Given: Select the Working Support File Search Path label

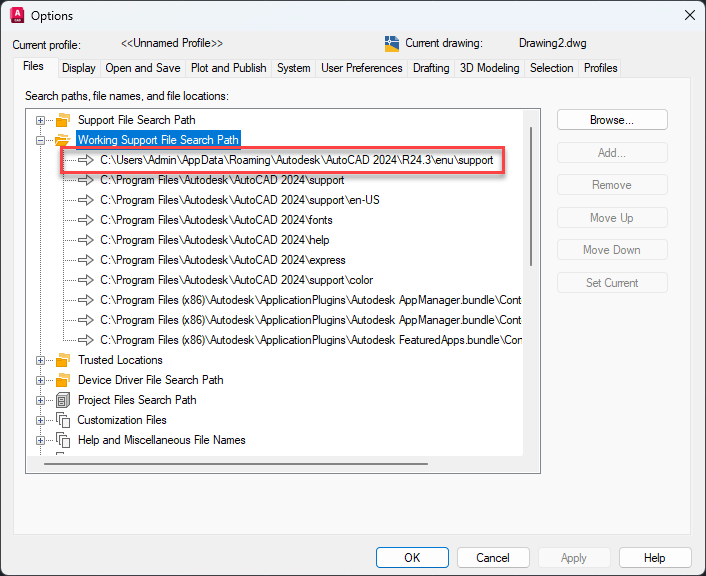Looking at the screenshot, I should pos(158,140).
